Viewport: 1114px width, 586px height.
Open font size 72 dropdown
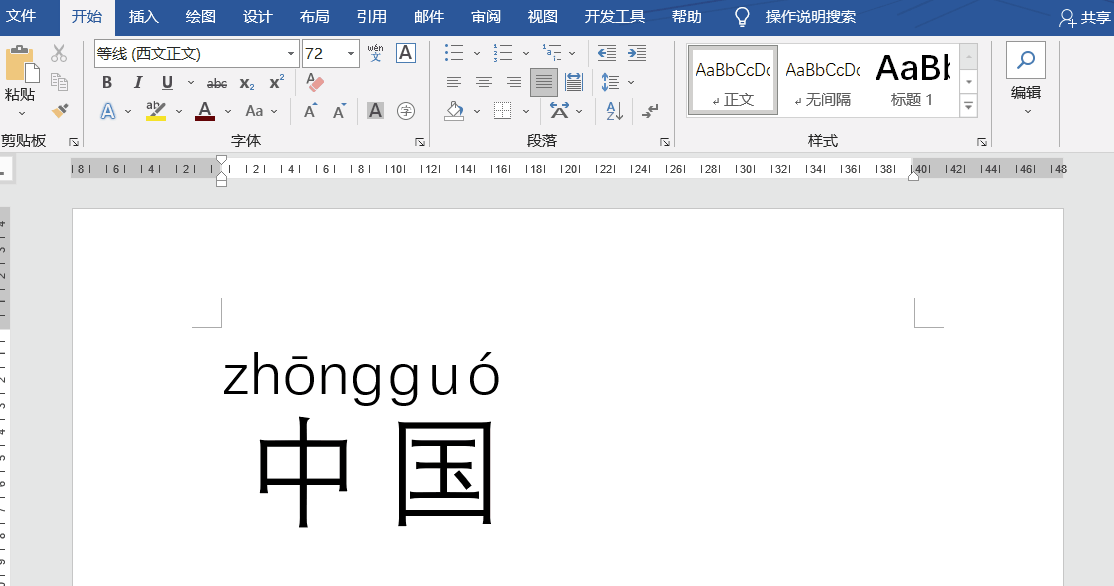point(351,54)
